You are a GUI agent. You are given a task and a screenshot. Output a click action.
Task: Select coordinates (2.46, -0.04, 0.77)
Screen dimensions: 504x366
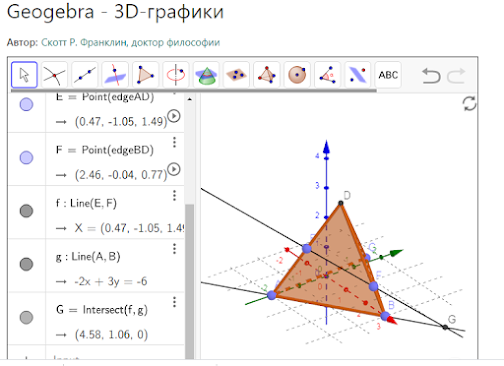coord(121,175)
